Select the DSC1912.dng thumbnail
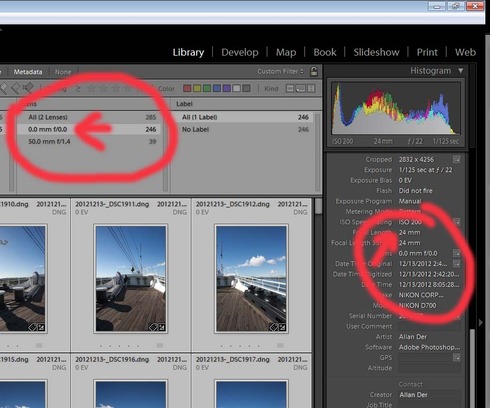This screenshot has width=490, height=408. click(251, 279)
